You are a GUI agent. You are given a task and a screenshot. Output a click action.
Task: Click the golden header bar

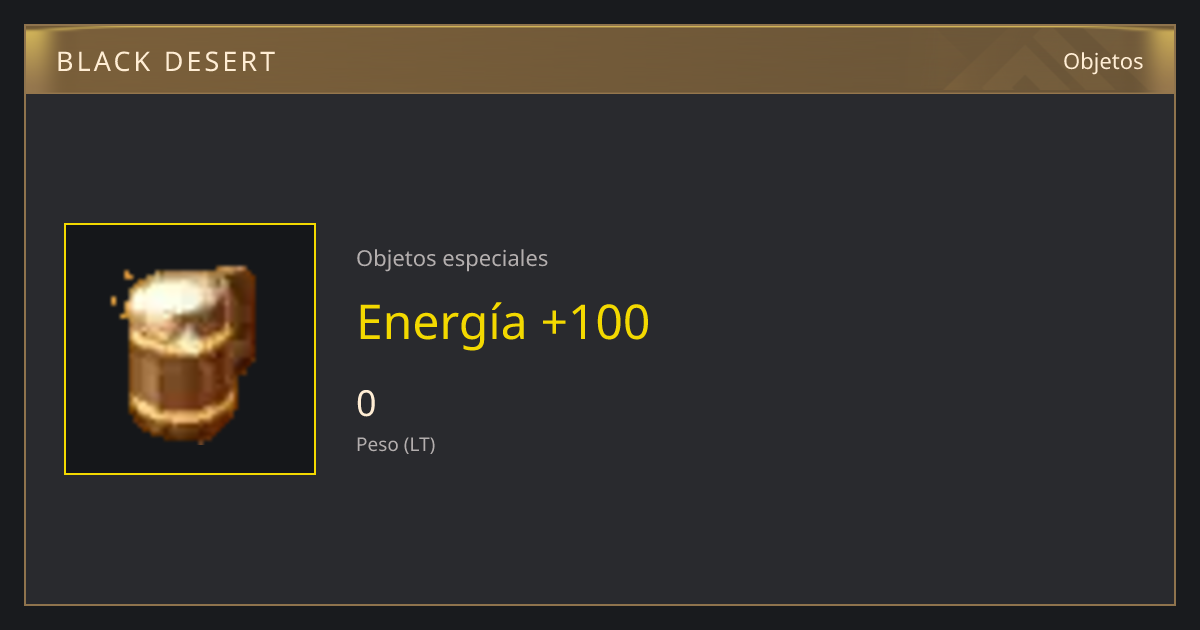click(600, 61)
